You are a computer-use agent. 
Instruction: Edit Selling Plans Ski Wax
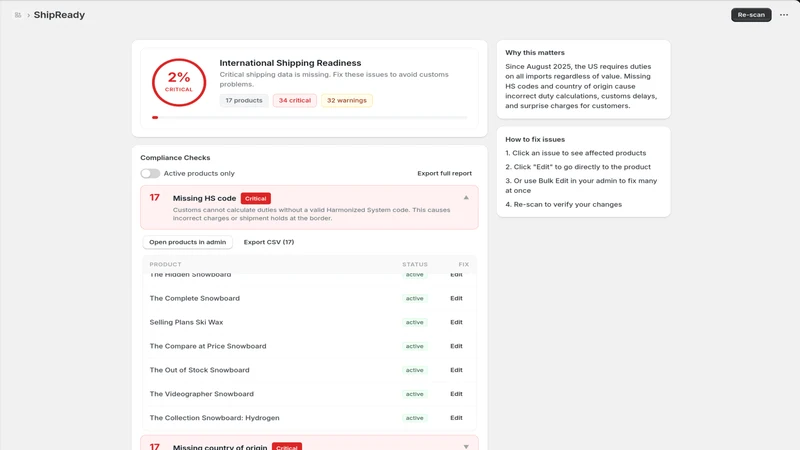(x=456, y=322)
